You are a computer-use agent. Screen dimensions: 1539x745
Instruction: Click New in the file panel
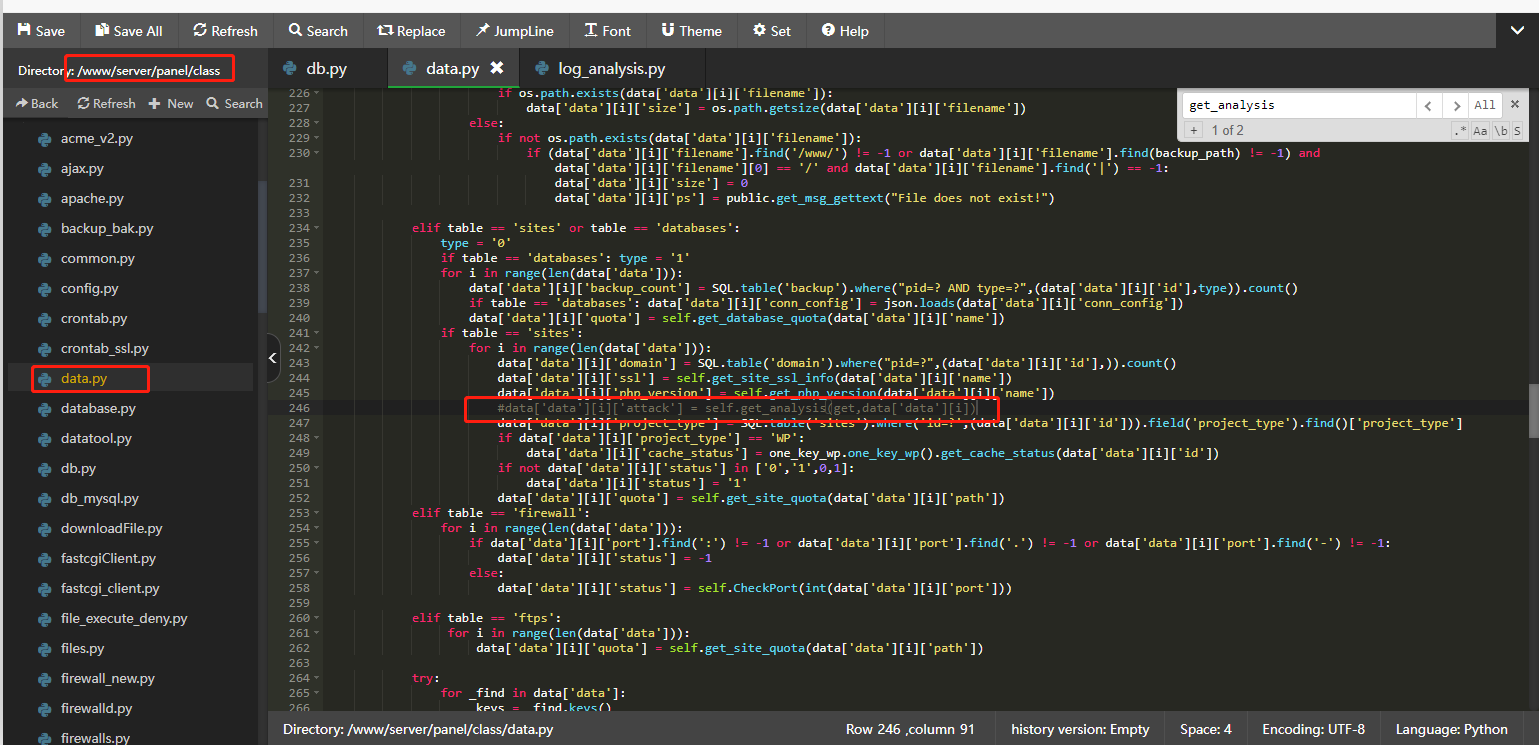tap(171, 103)
